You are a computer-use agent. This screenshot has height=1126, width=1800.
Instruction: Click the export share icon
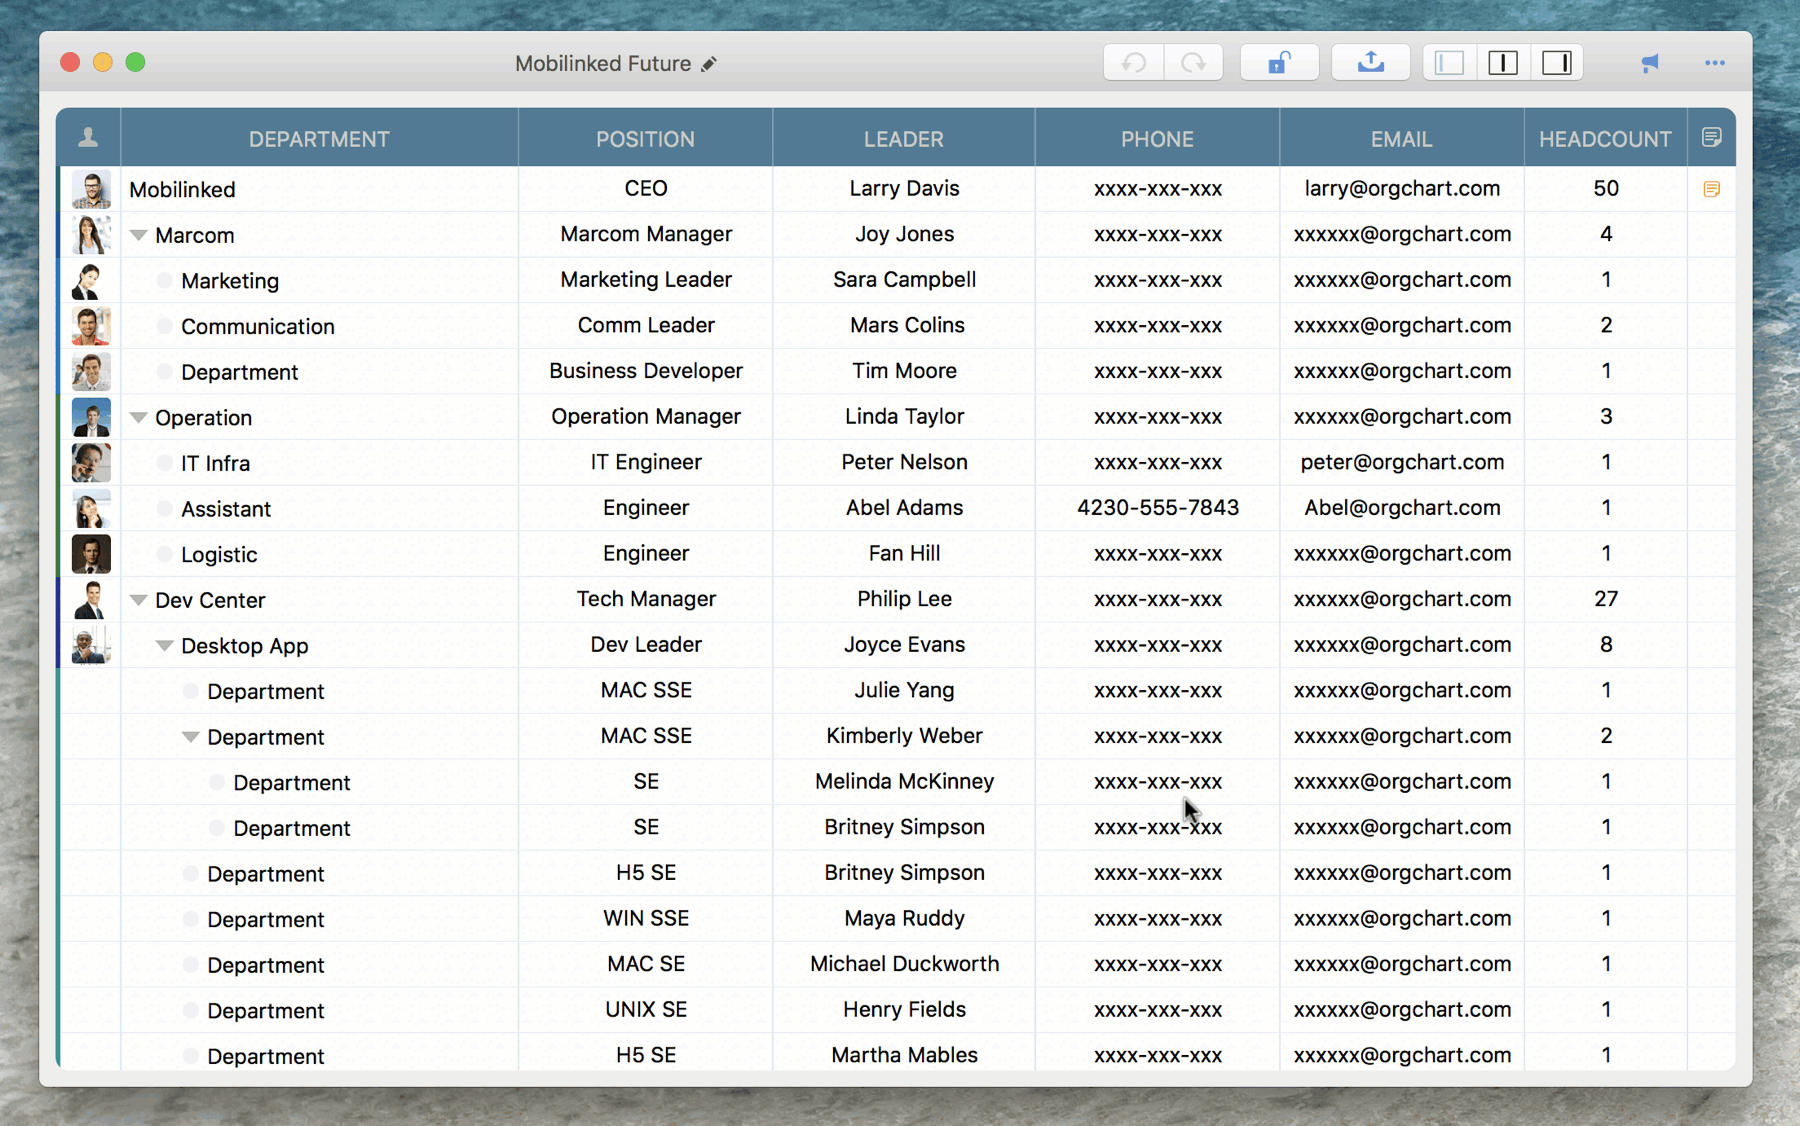click(1370, 63)
